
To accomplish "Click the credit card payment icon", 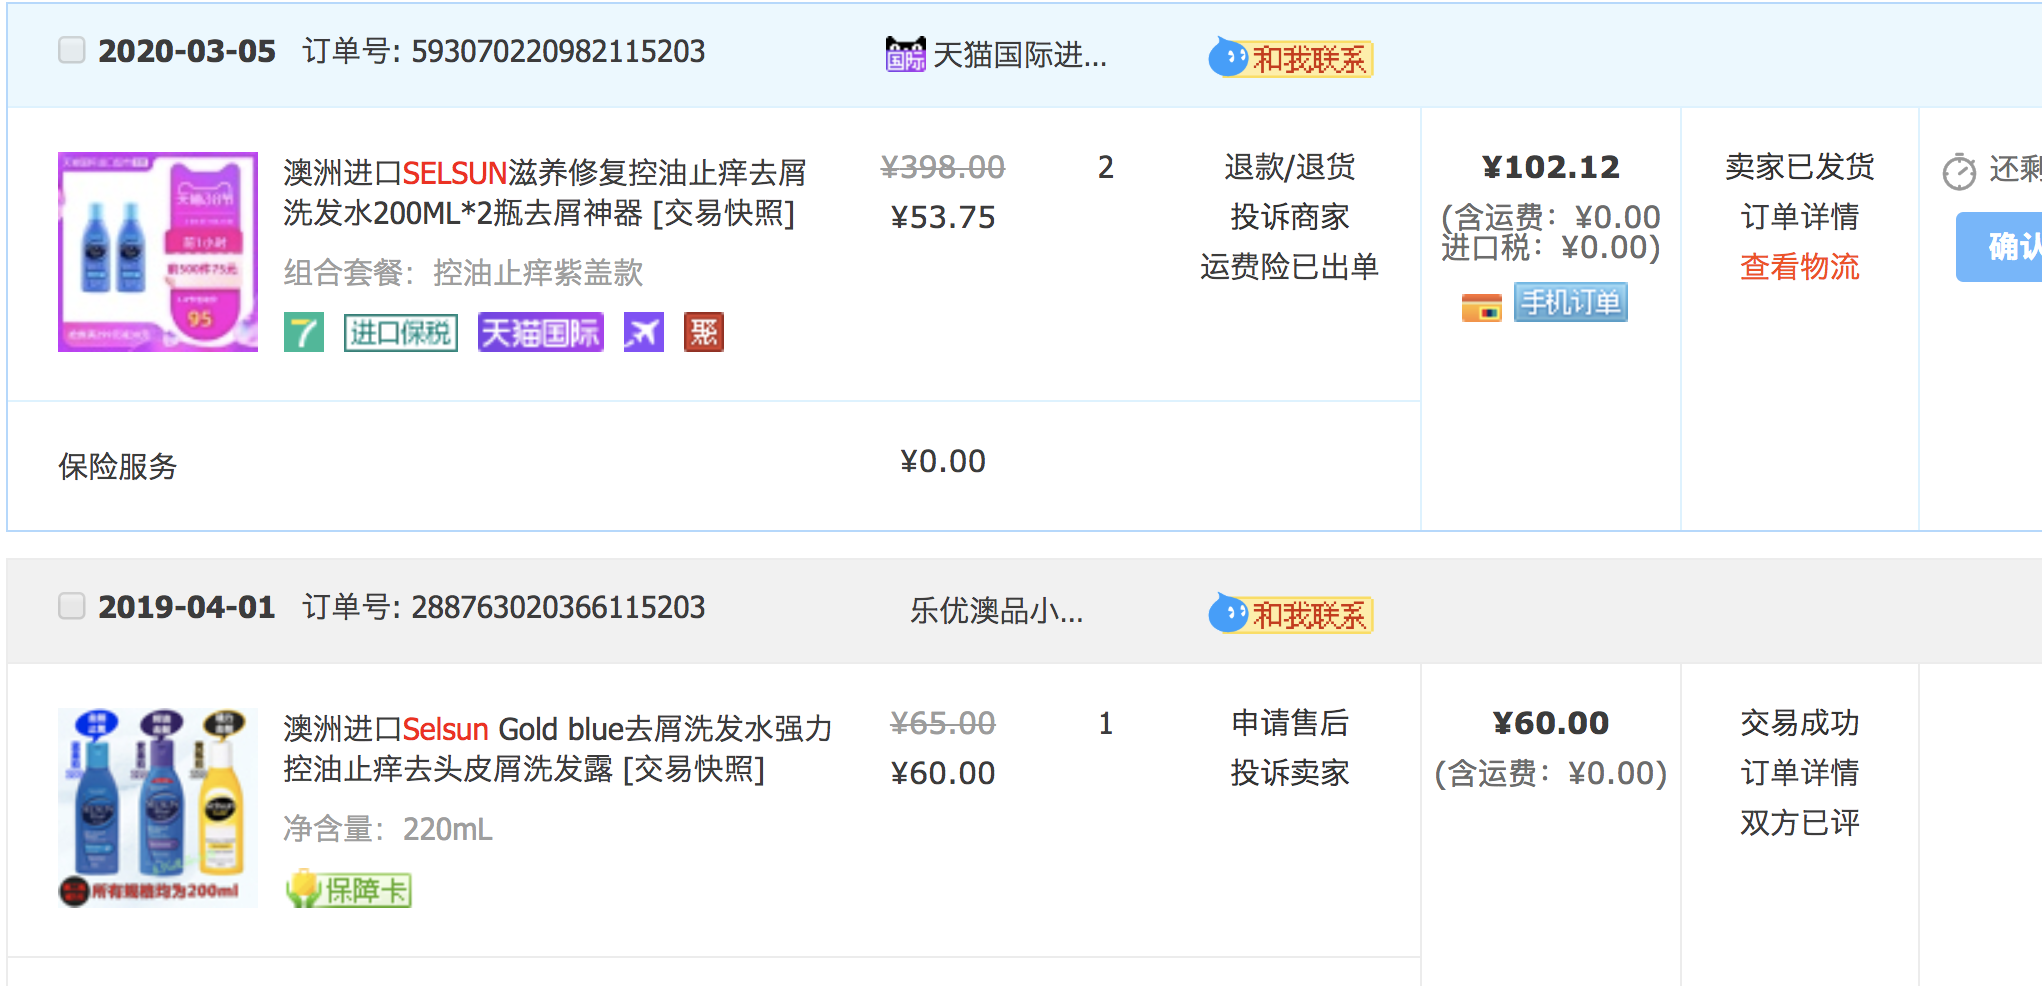I will tap(1481, 306).
